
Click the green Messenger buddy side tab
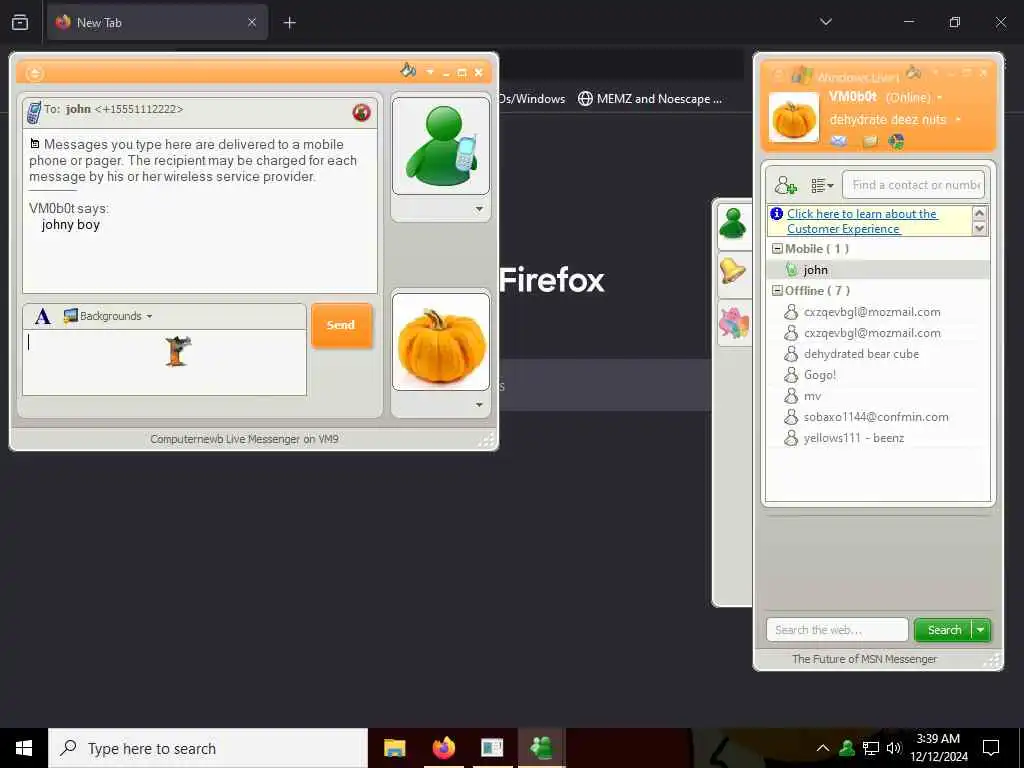click(x=733, y=225)
